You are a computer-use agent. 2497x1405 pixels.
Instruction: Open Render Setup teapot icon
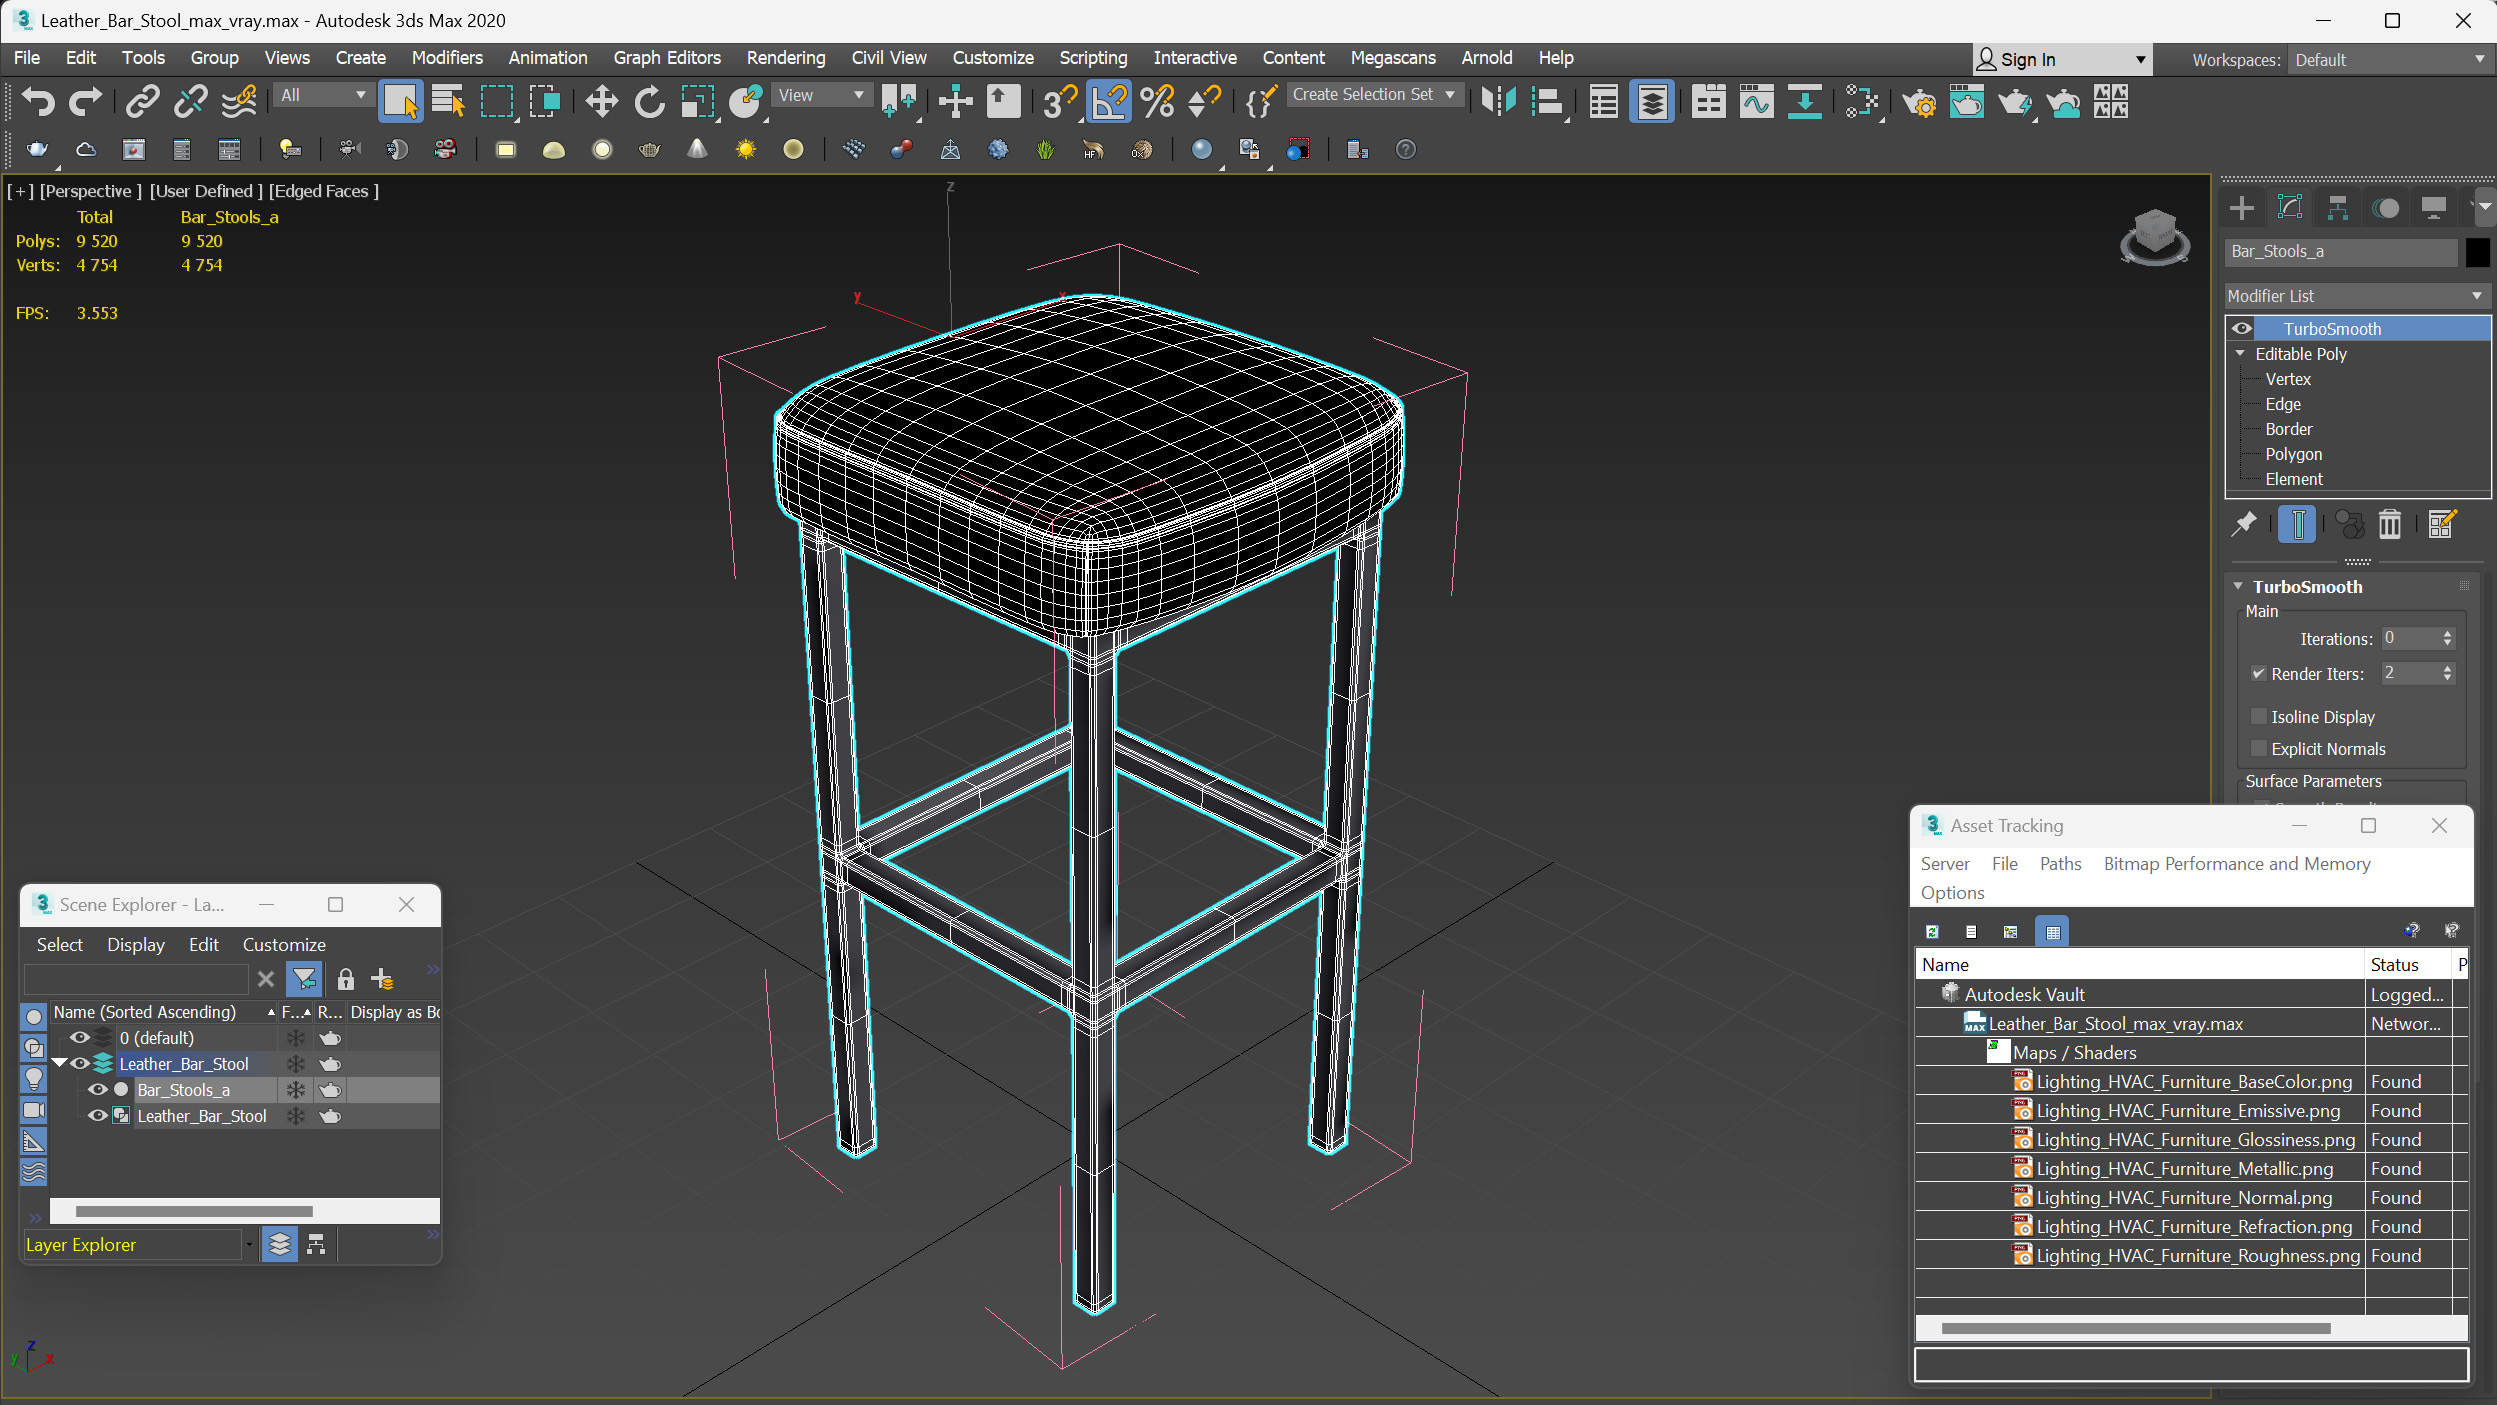pos(1918,101)
